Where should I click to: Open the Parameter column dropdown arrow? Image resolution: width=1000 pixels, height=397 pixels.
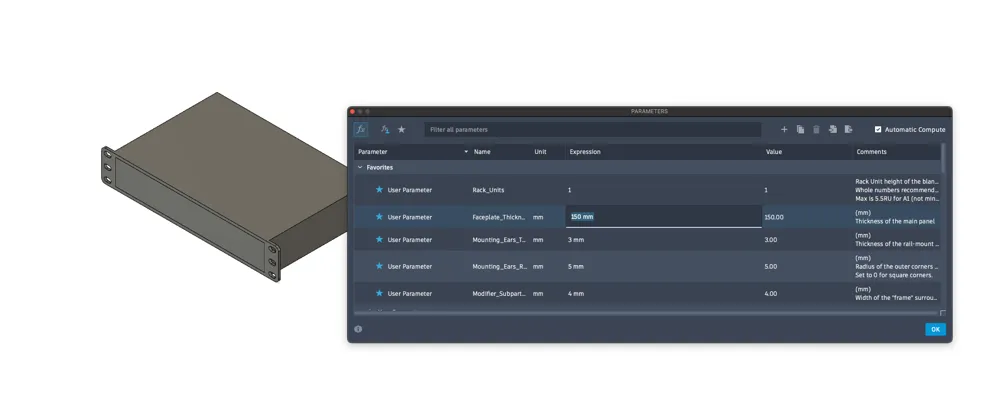[x=466, y=152]
